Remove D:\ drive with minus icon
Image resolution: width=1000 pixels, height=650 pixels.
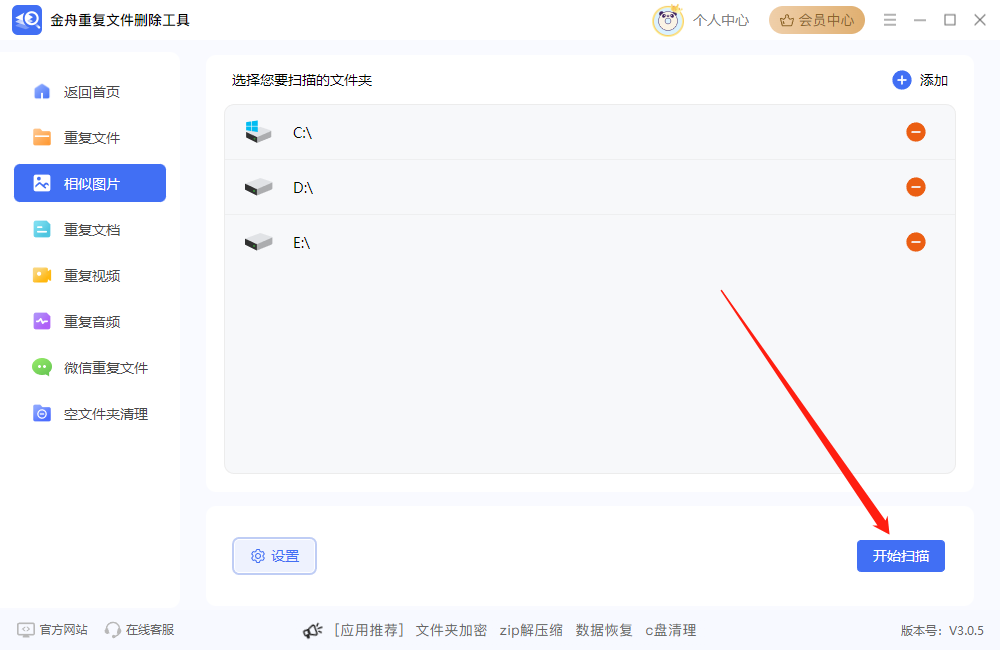(x=916, y=187)
